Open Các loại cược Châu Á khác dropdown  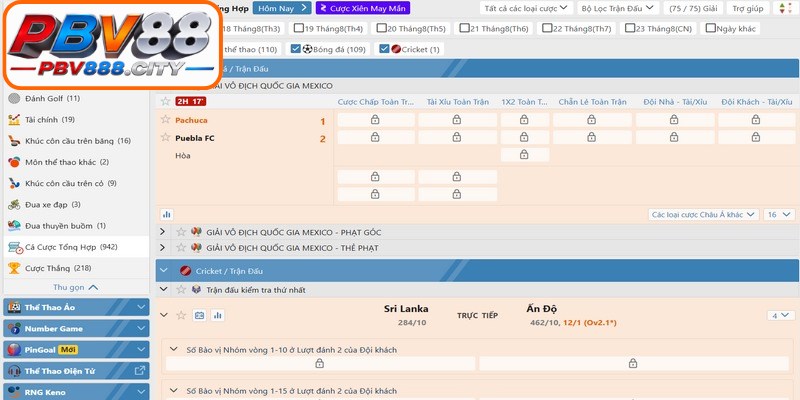(x=704, y=215)
